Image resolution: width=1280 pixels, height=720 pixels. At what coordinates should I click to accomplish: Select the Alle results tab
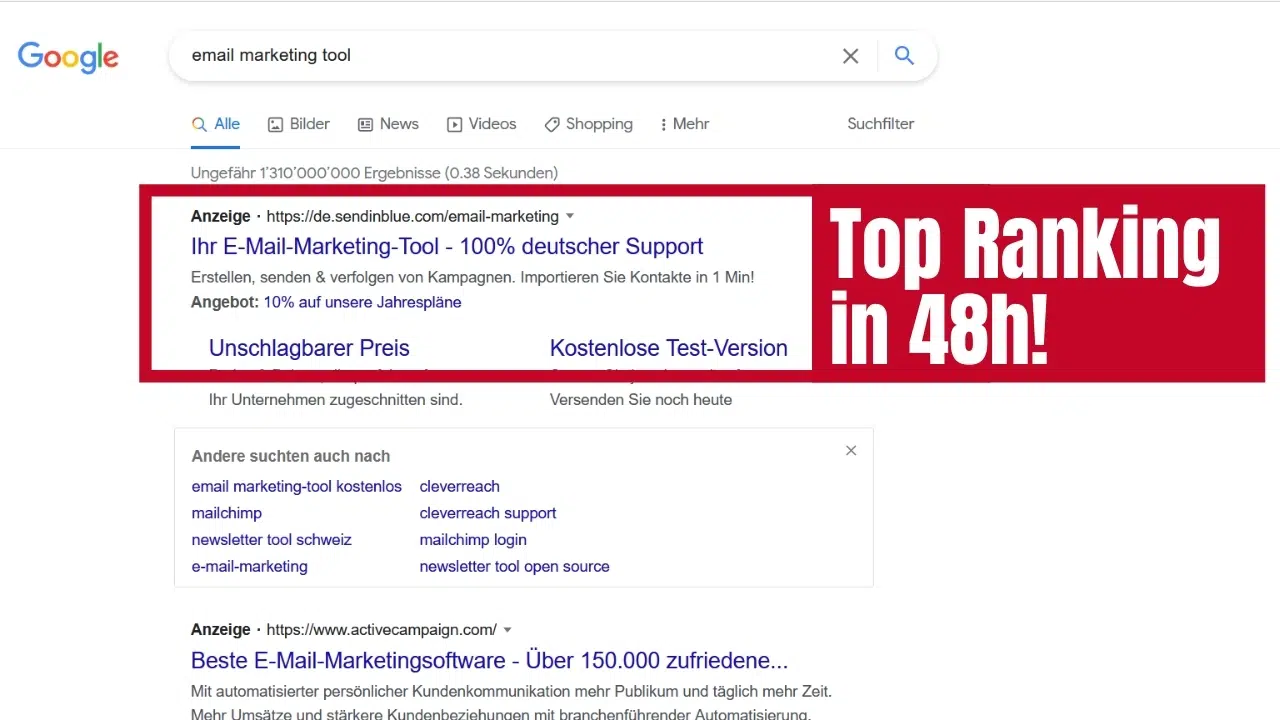(216, 124)
